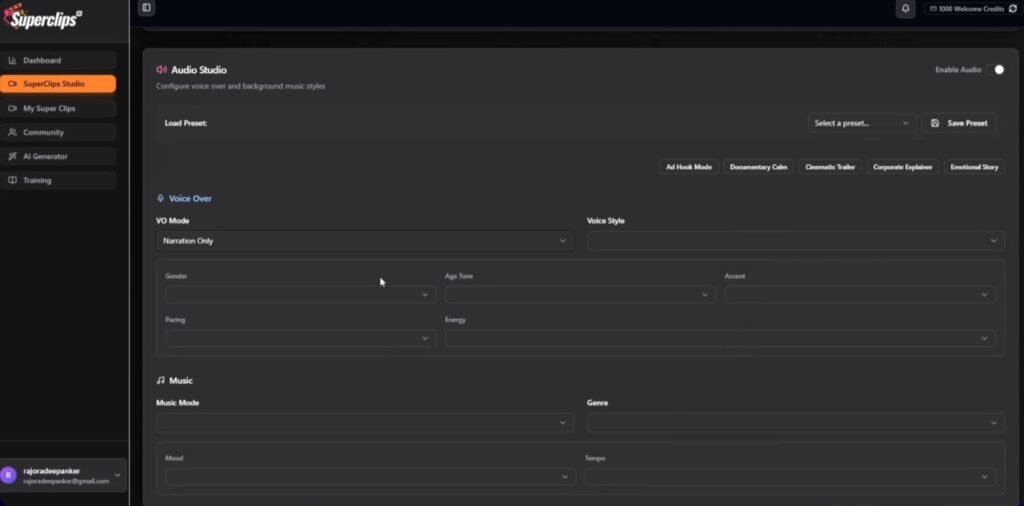Apply the Corporate Explainer preset
The width and height of the screenshot is (1024, 506).
pos(903,167)
